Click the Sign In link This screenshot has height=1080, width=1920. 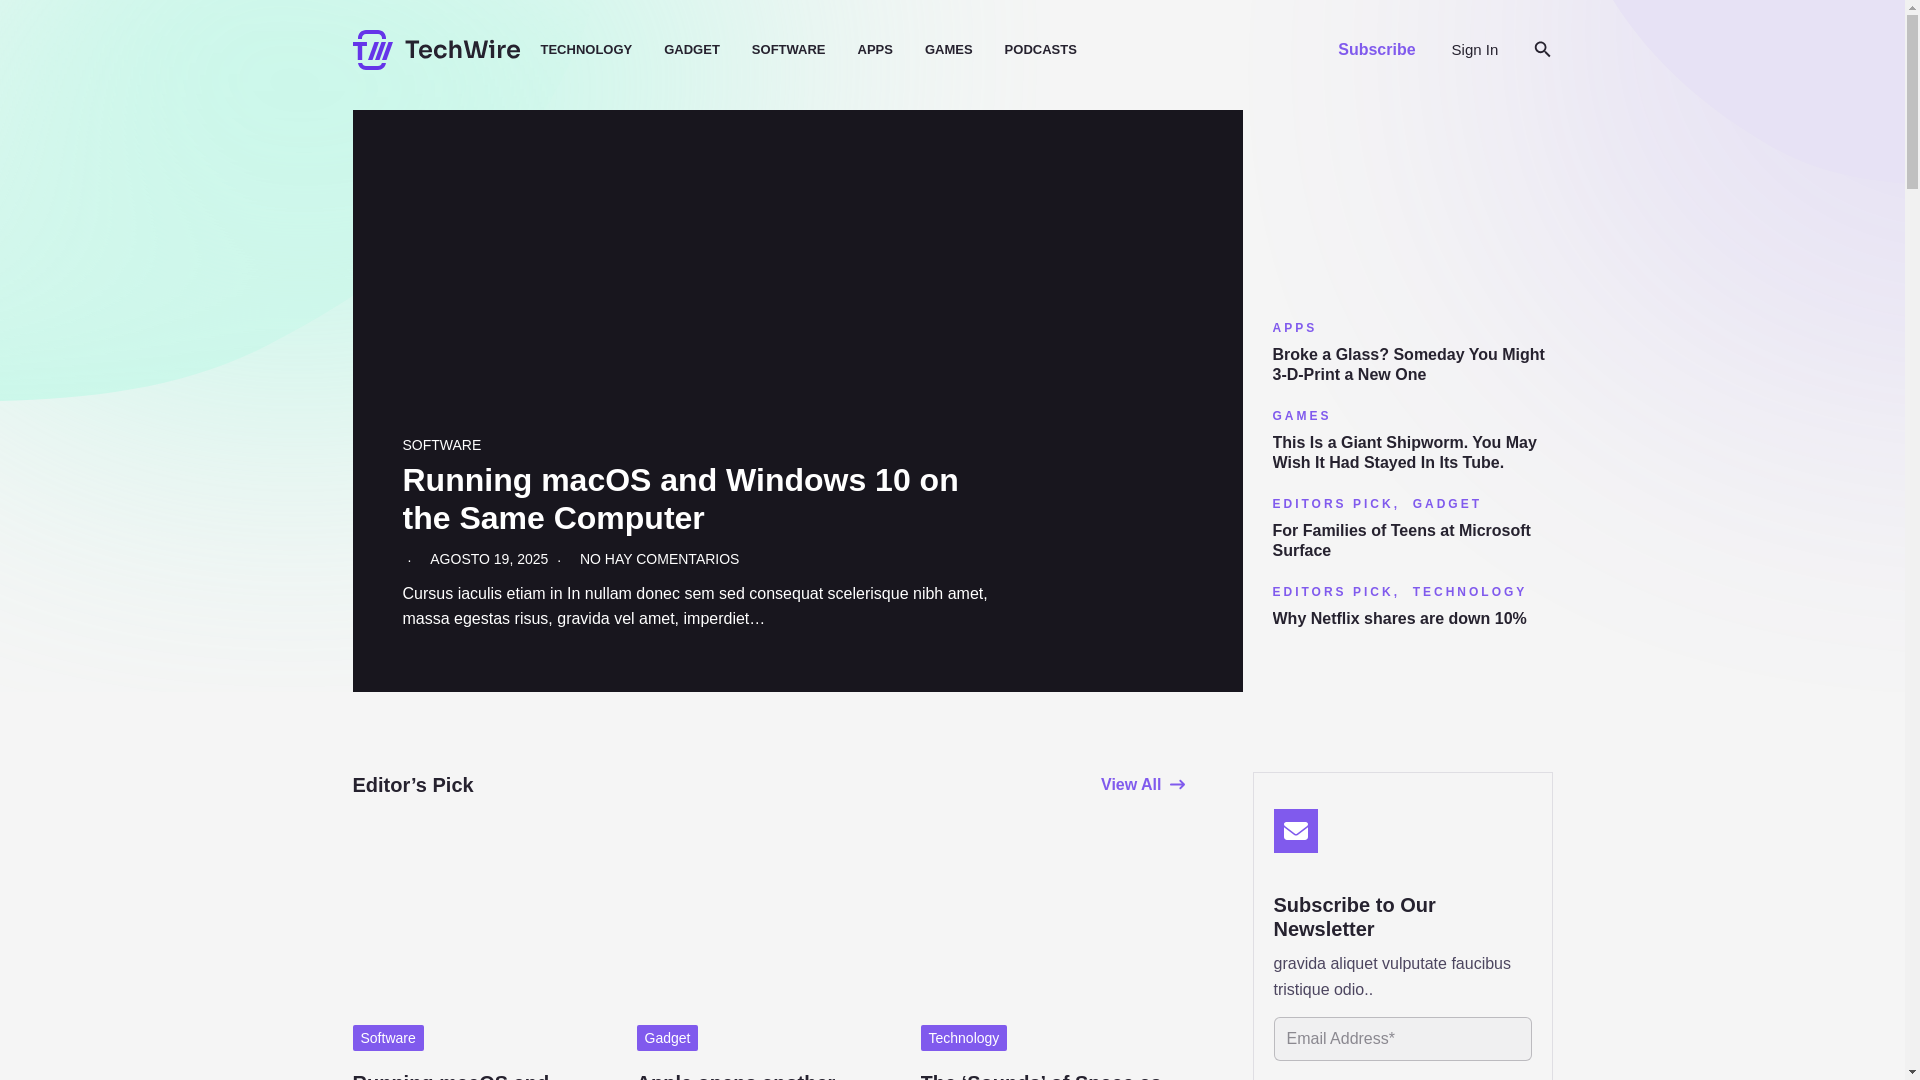click(x=1474, y=50)
